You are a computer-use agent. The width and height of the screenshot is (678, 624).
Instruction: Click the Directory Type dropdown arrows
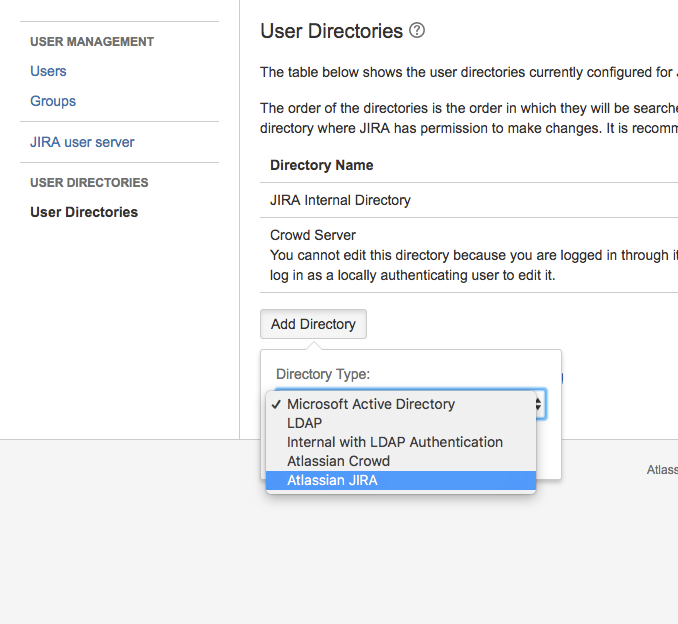point(539,404)
